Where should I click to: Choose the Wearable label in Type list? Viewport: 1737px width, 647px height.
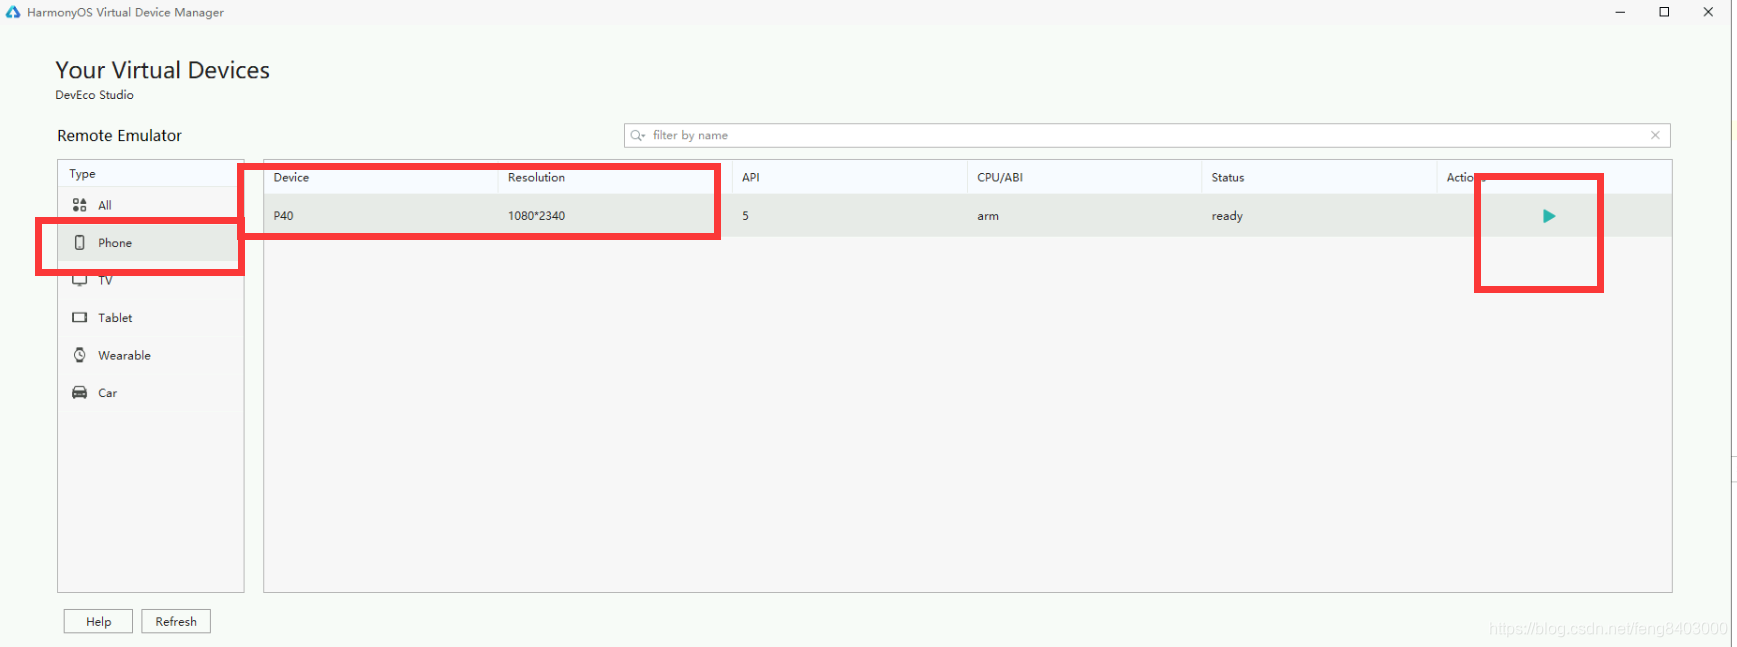pos(124,355)
